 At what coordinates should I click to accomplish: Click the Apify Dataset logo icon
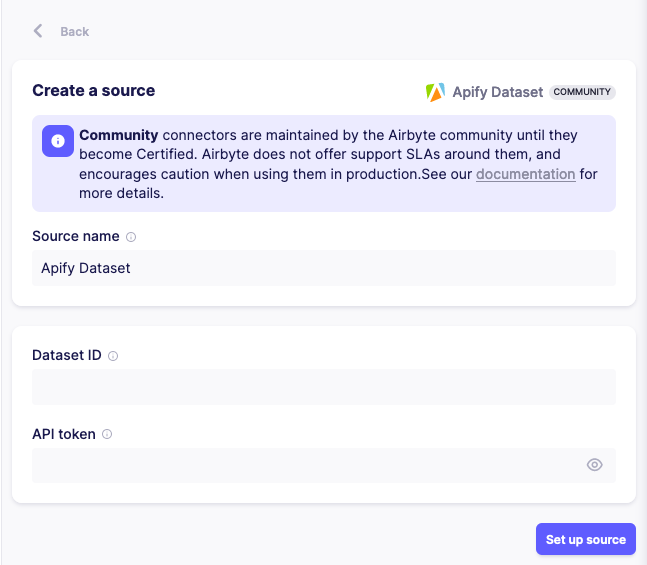435,92
